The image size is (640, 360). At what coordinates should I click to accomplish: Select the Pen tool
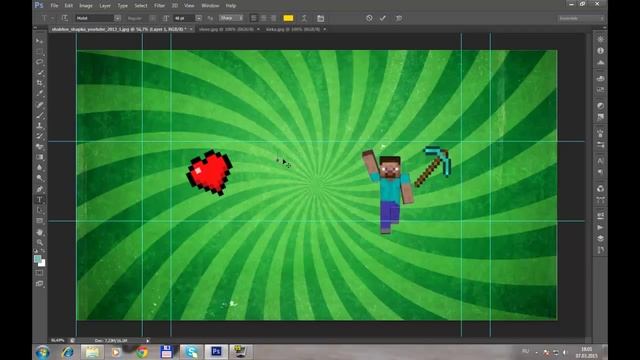tap(40, 189)
